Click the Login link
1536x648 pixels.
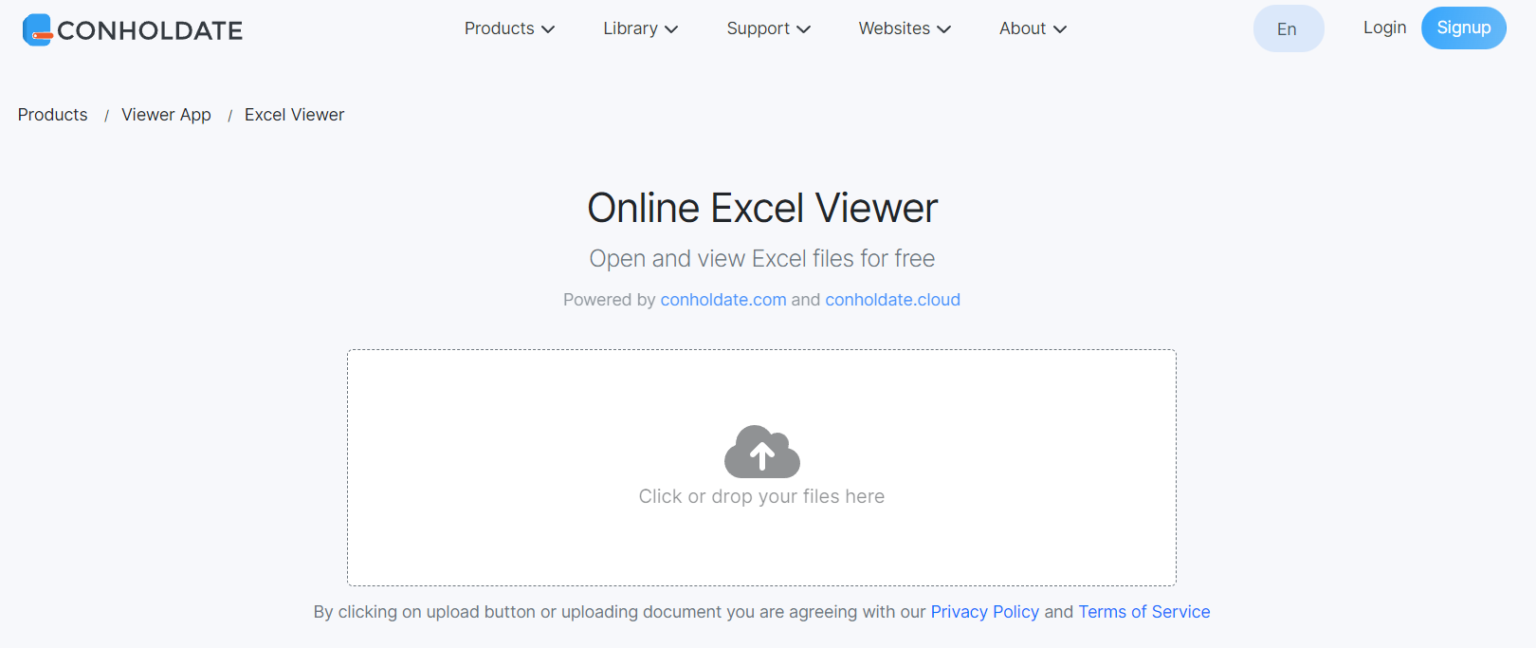click(x=1384, y=28)
